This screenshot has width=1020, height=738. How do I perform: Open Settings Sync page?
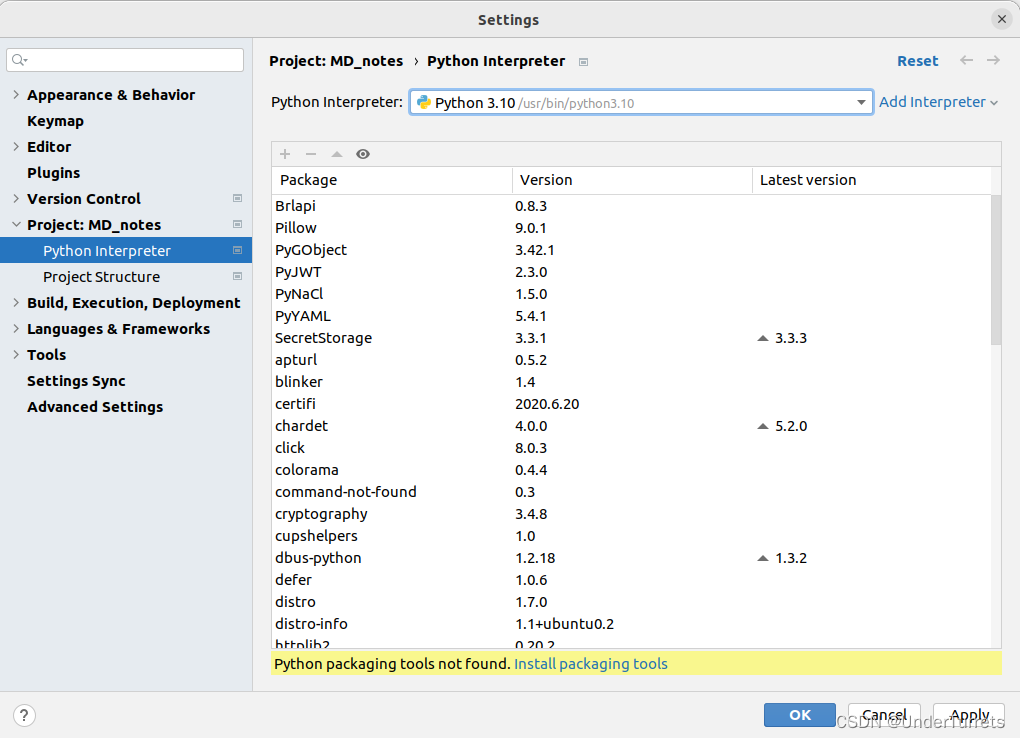[x=76, y=381]
